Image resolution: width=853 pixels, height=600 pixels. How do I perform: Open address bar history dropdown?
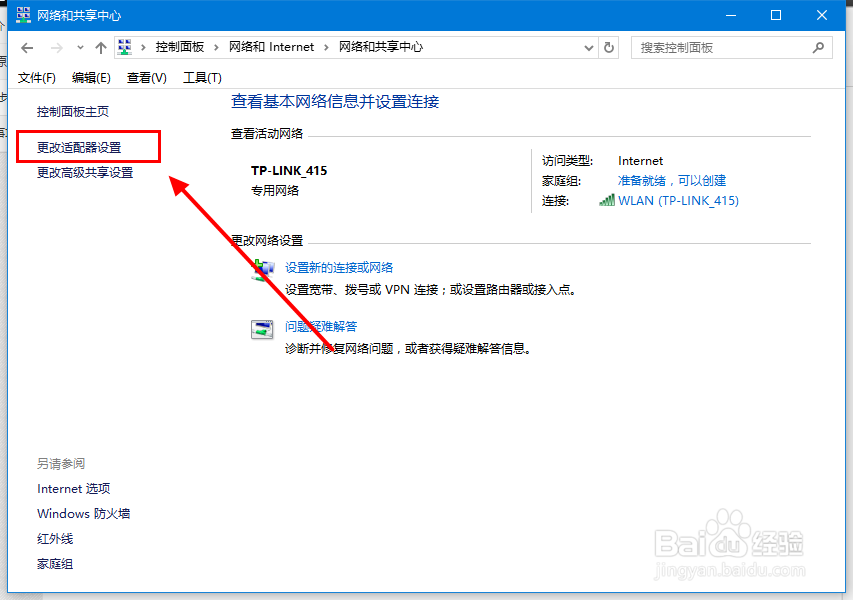click(x=589, y=48)
